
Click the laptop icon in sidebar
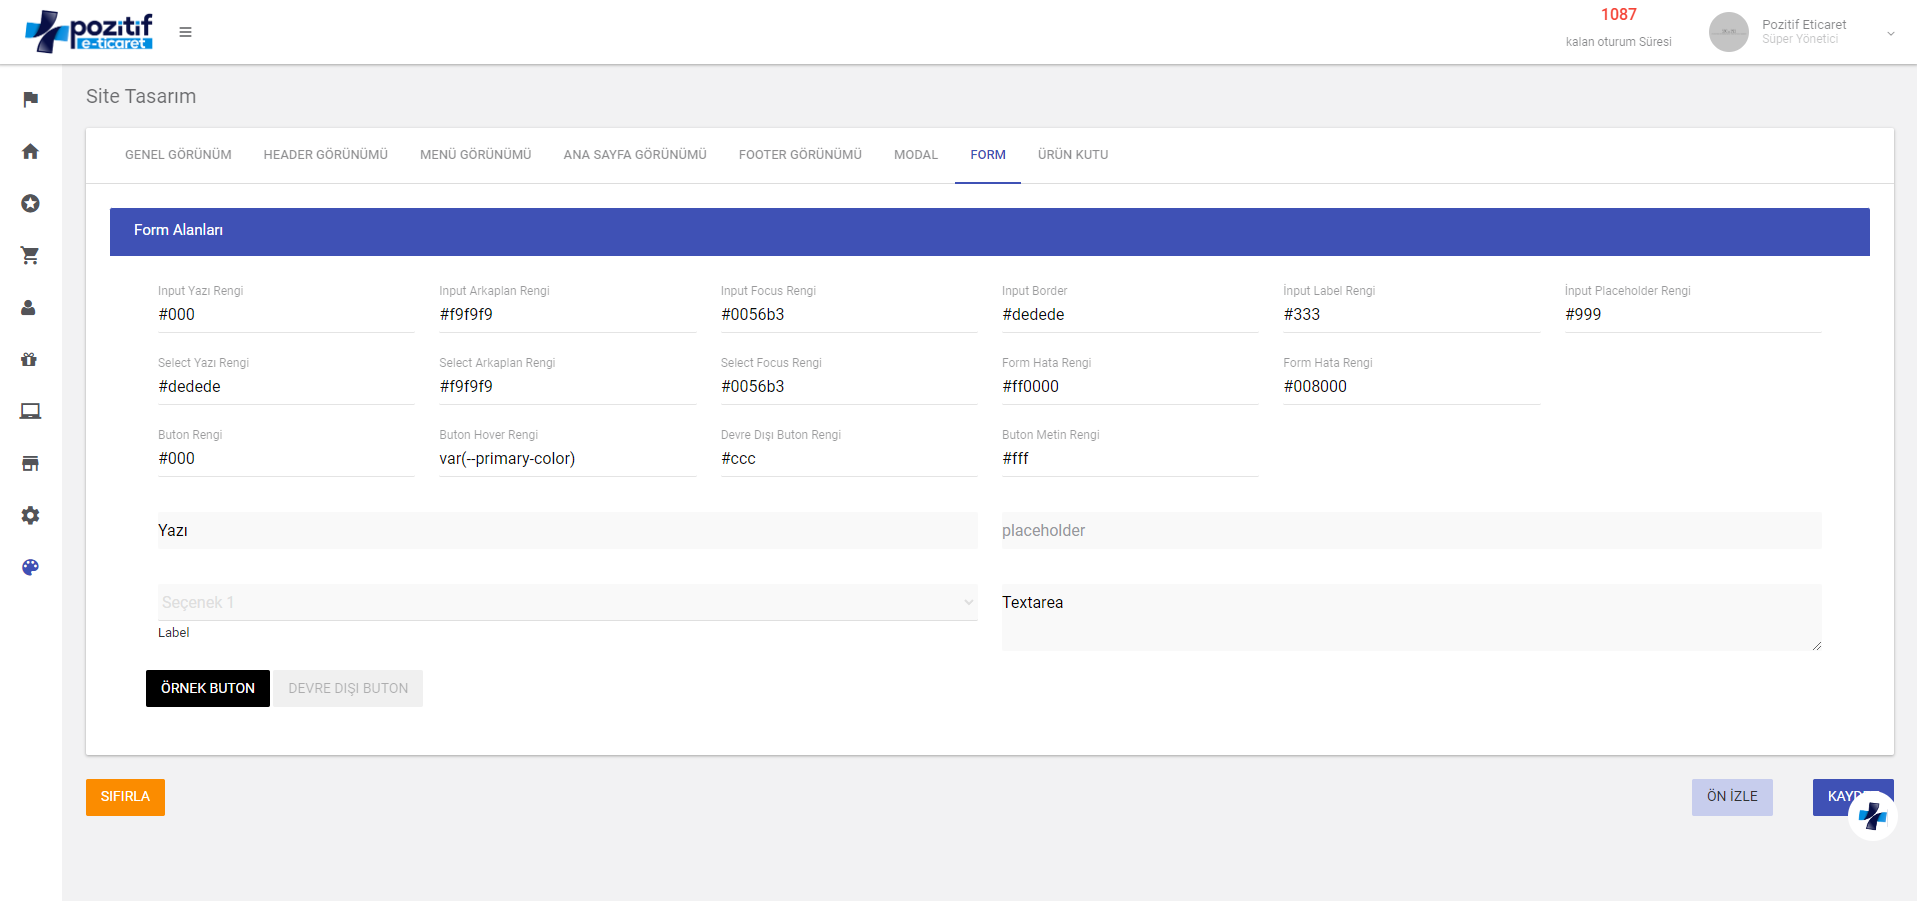[x=30, y=411]
